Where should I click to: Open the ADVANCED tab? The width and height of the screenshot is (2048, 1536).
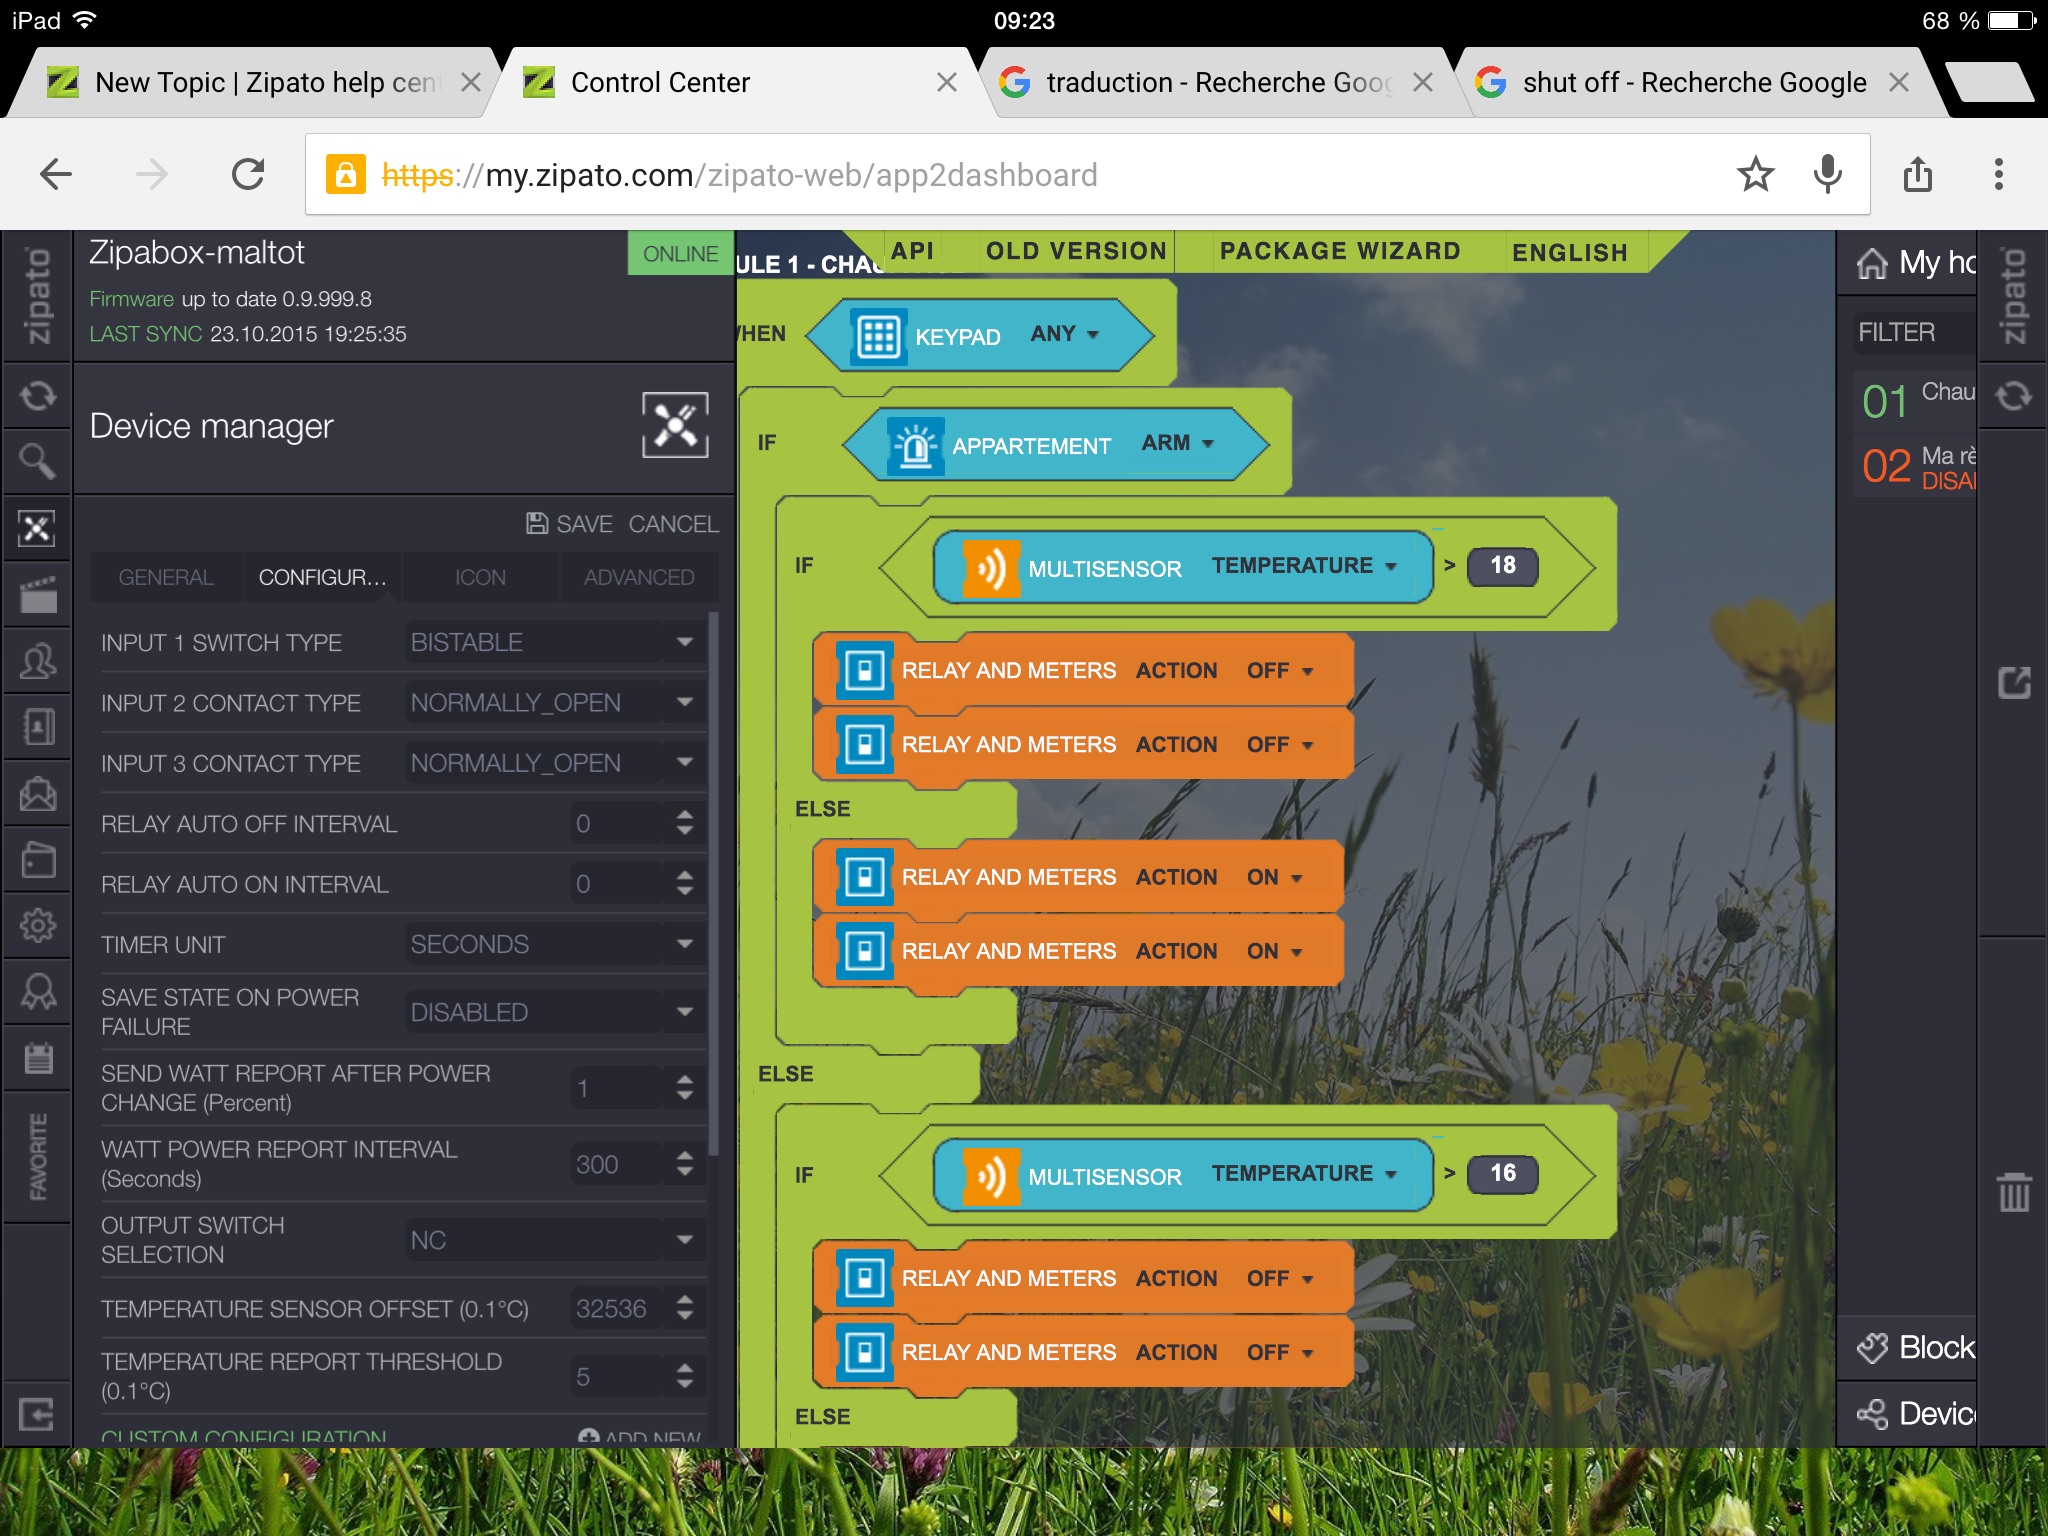click(638, 577)
